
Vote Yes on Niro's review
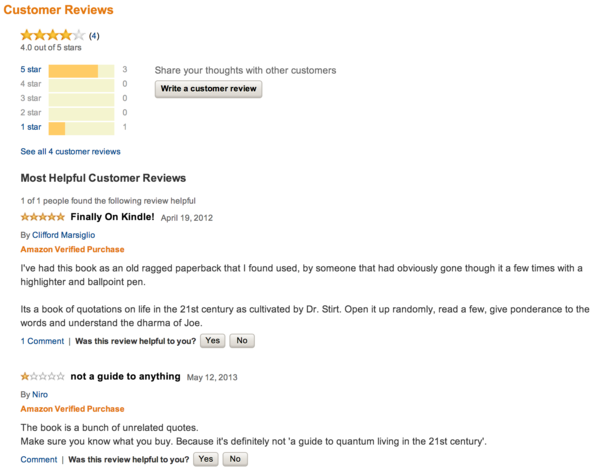coord(206,459)
